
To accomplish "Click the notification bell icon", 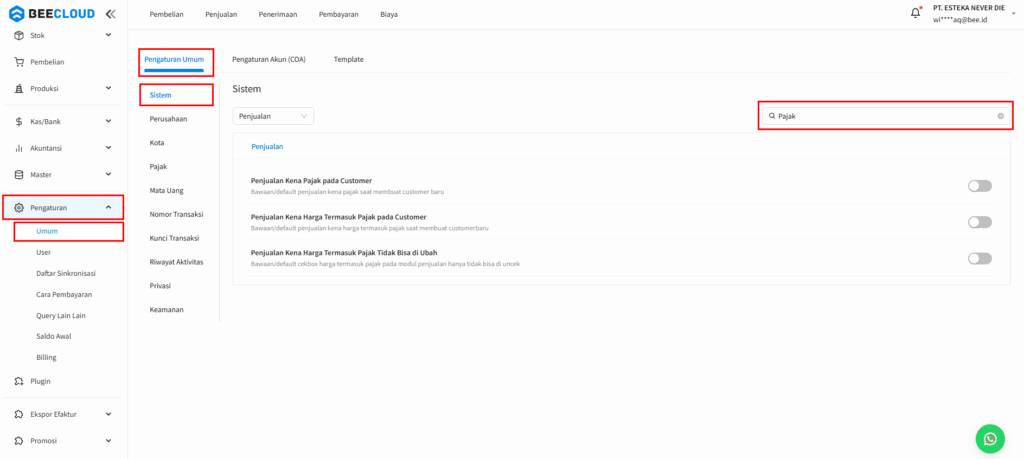I will 915,13.
